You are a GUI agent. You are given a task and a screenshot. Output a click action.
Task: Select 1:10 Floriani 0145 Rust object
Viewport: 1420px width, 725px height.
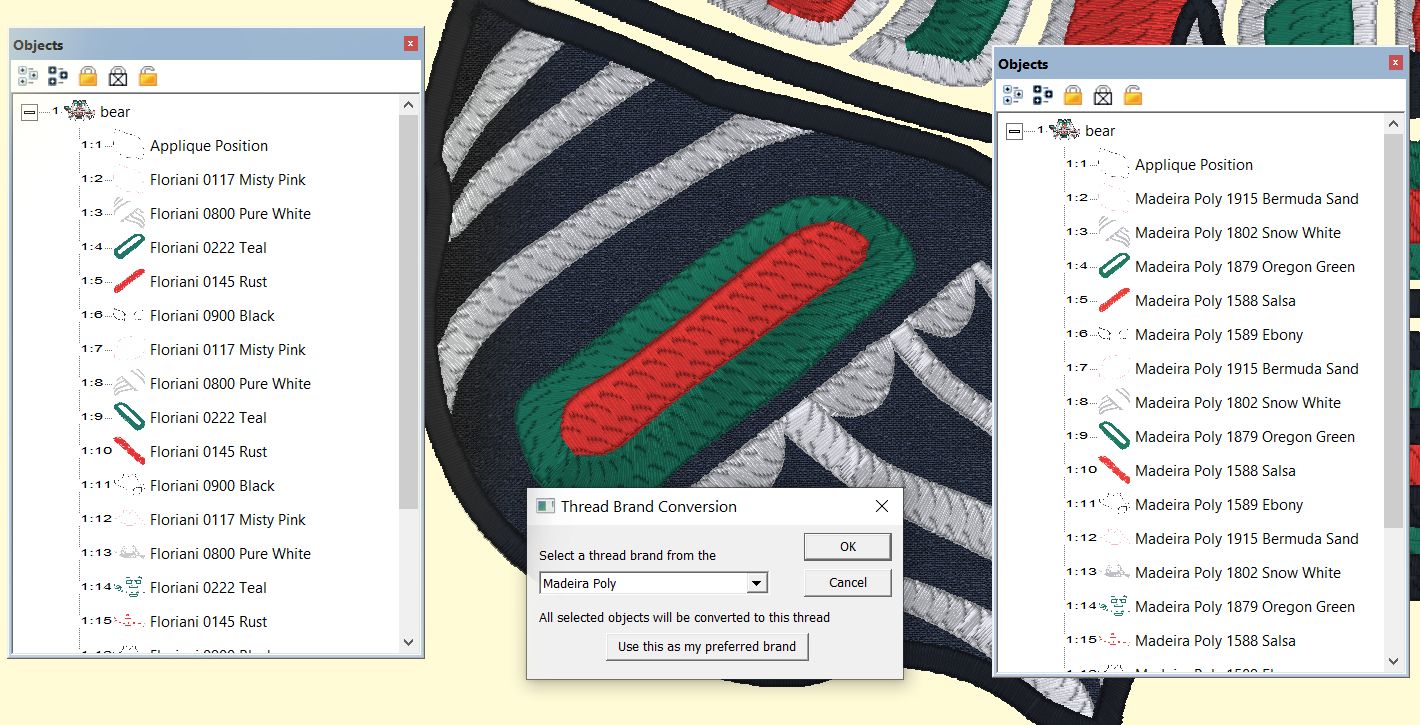[208, 452]
